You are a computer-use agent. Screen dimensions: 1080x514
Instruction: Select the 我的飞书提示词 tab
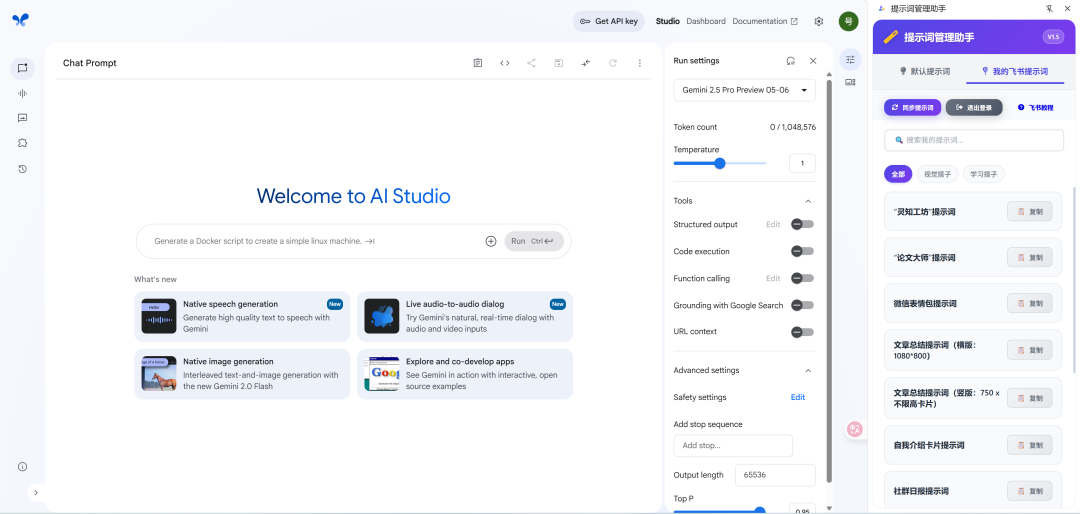1015,71
